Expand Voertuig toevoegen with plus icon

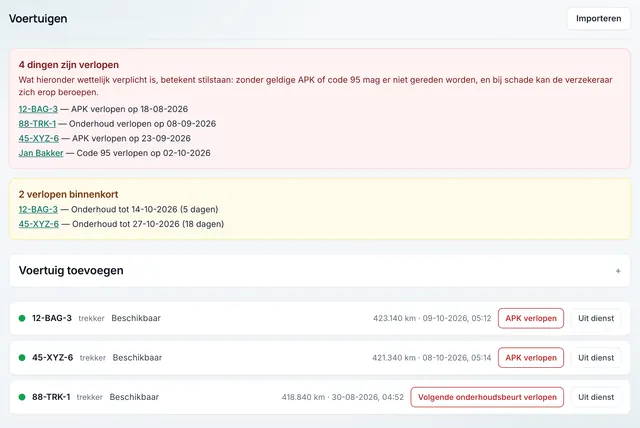click(618, 271)
